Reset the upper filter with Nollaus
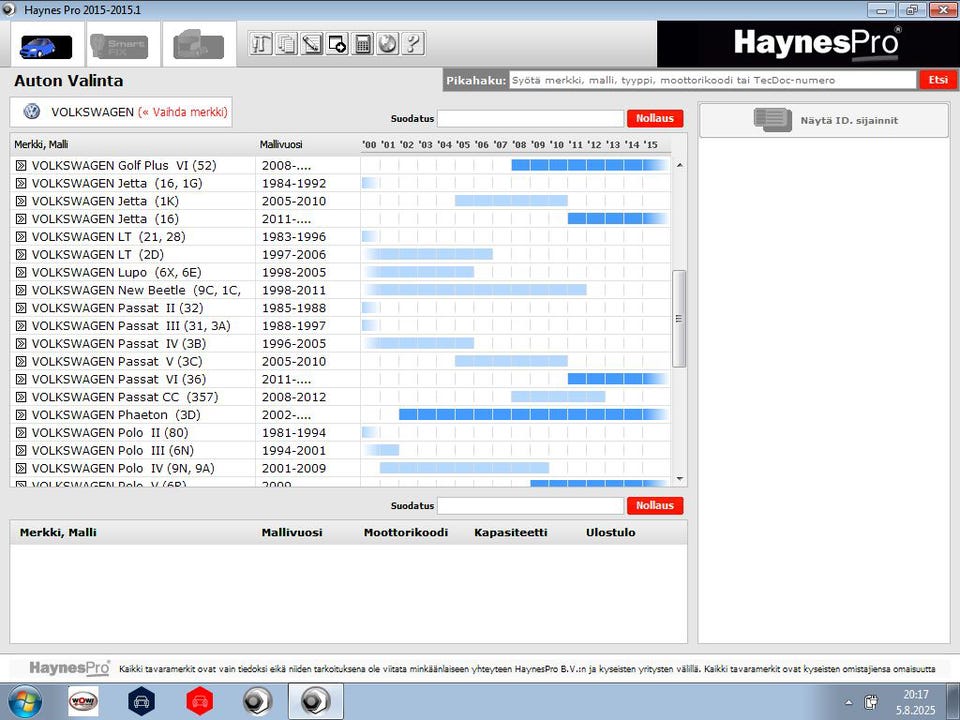960x720 pixels. point(654,118)
